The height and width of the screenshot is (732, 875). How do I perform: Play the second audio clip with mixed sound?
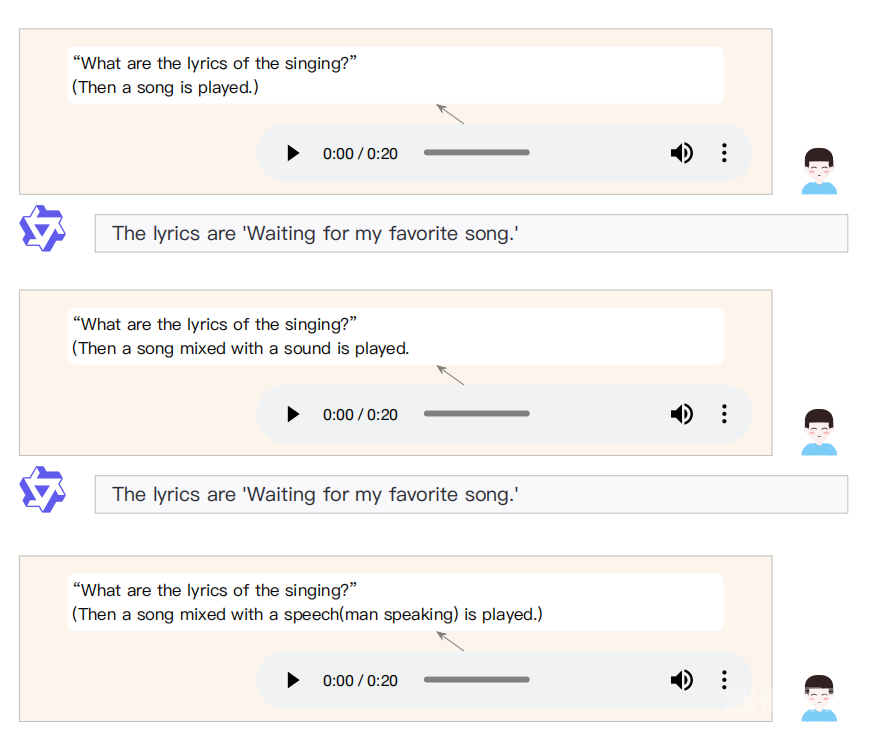[293, 414]
